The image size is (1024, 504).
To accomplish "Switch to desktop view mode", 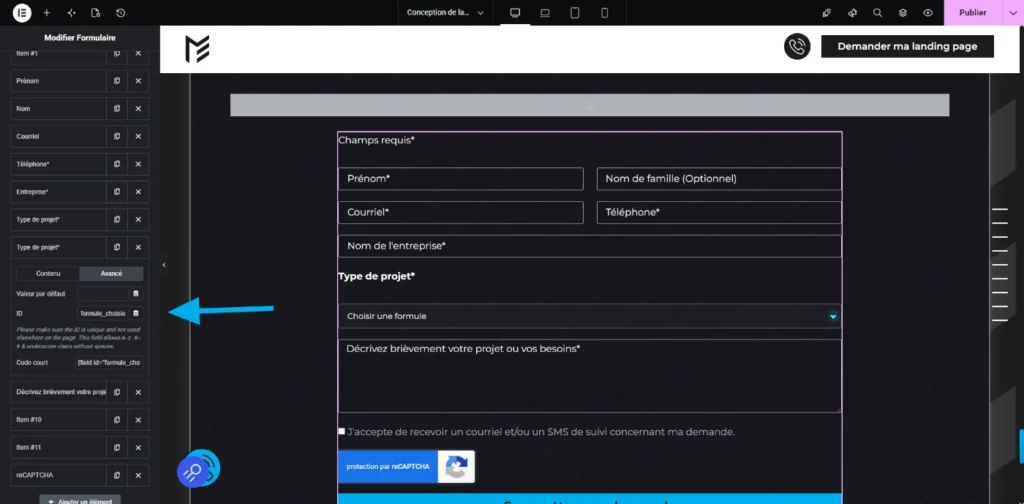I will pyautogui.click(x=515, y=12).
